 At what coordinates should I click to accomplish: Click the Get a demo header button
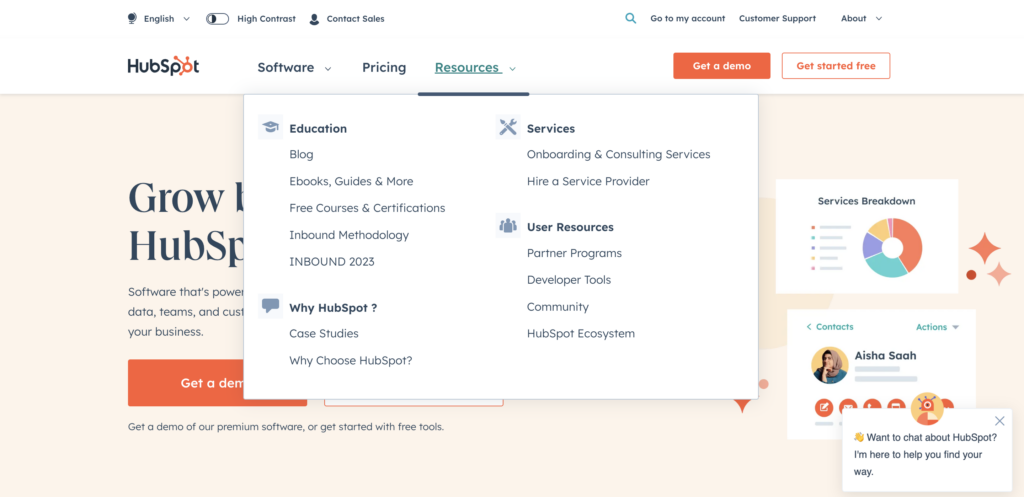(722, 66)
